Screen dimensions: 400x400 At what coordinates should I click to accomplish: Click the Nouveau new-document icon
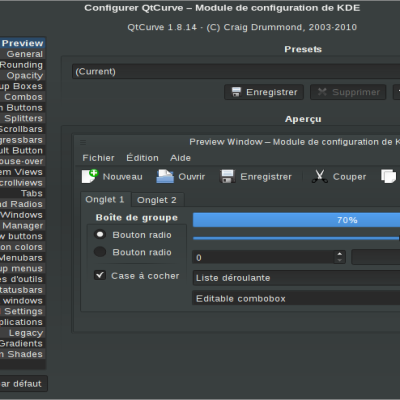(90, 176)
